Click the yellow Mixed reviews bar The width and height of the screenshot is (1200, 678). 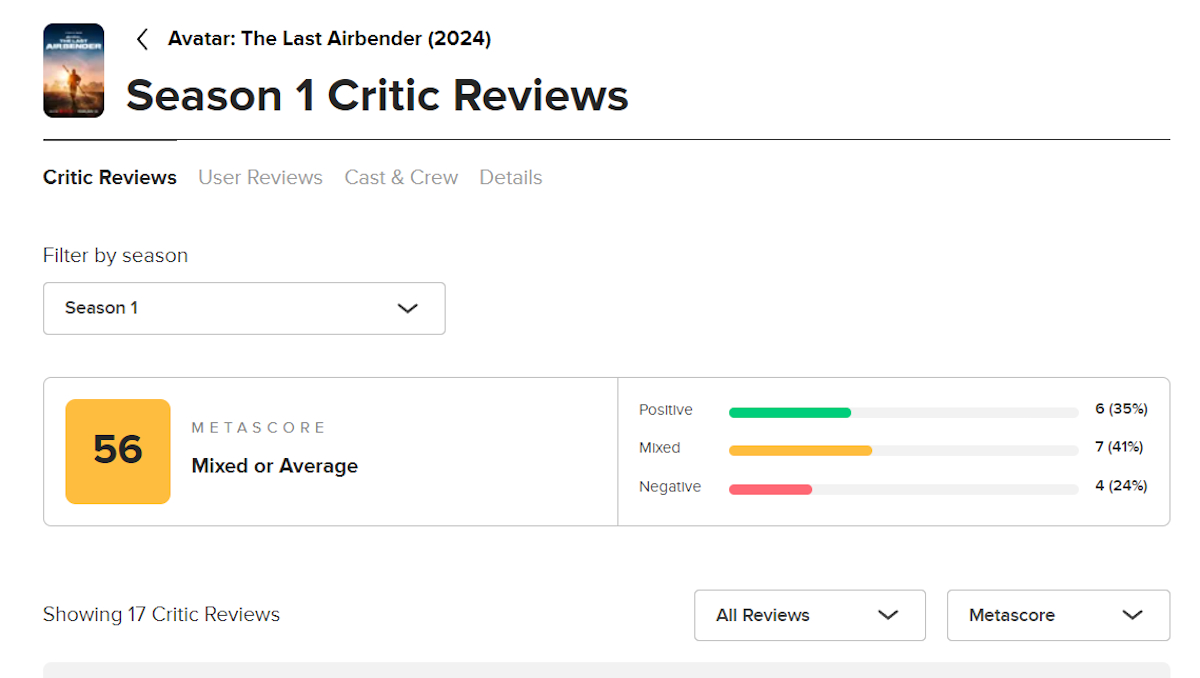800,450
